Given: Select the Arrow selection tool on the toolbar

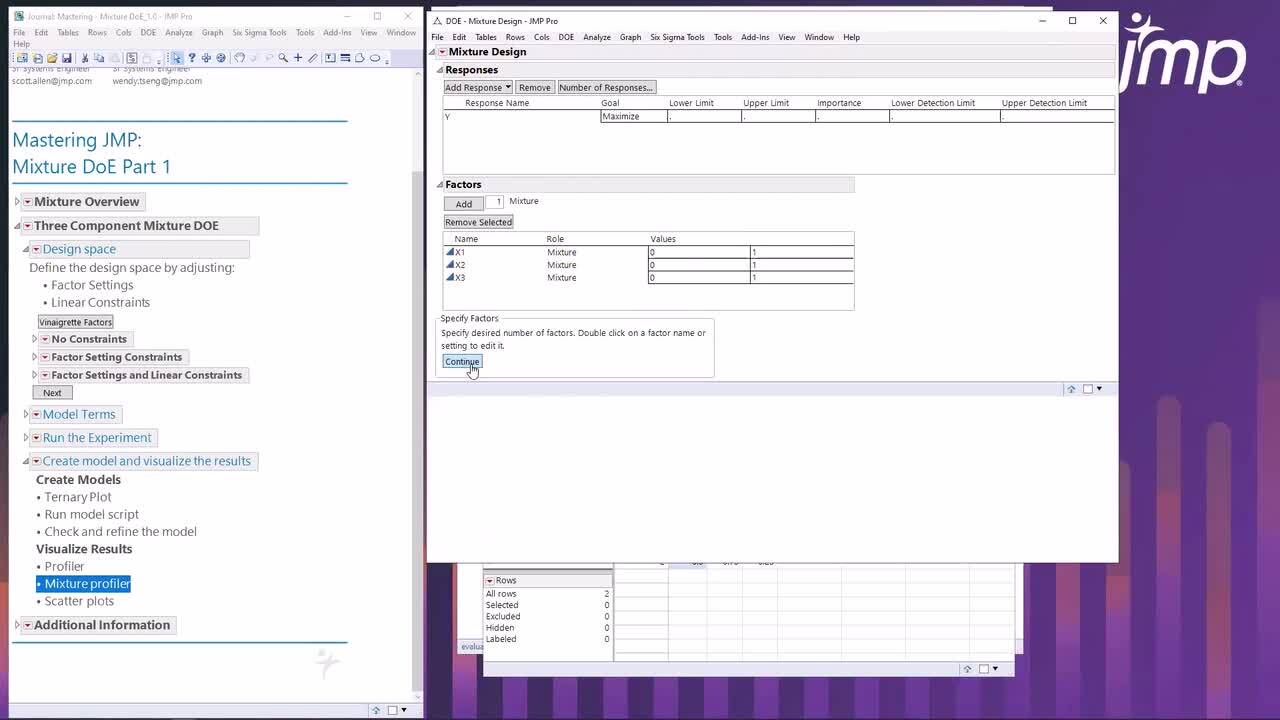Looking at the screenshot, I should pyautogui.click(x=176, y=58).
